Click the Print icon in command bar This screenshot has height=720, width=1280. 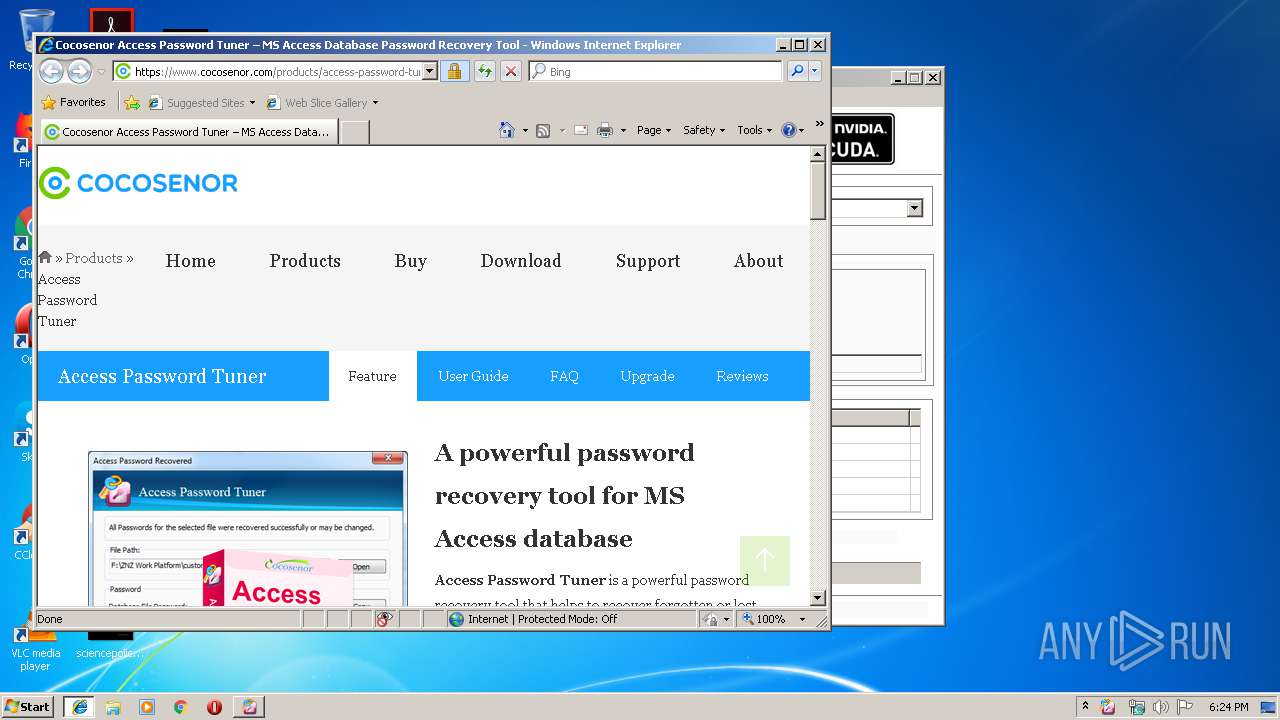pyautogui.click(x=605, y=130)
